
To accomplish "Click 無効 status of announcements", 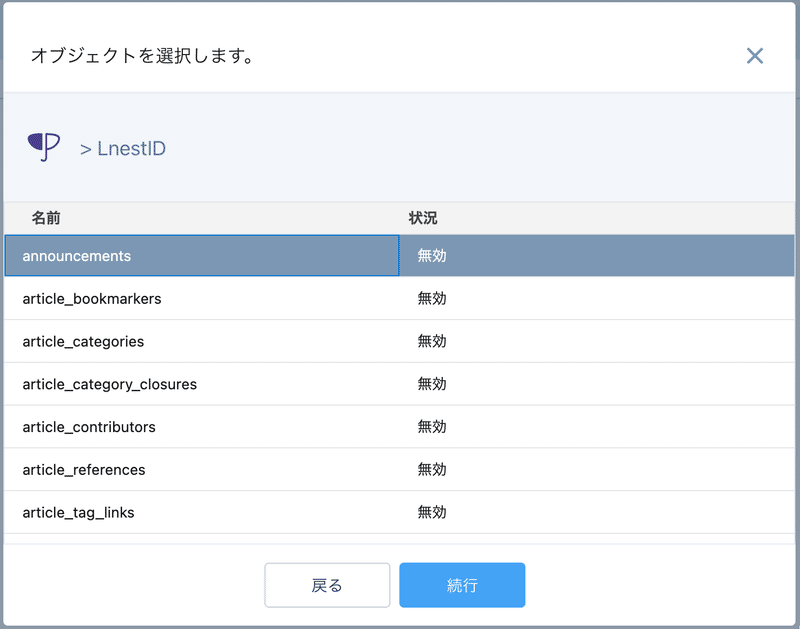I will pos(432,256).
